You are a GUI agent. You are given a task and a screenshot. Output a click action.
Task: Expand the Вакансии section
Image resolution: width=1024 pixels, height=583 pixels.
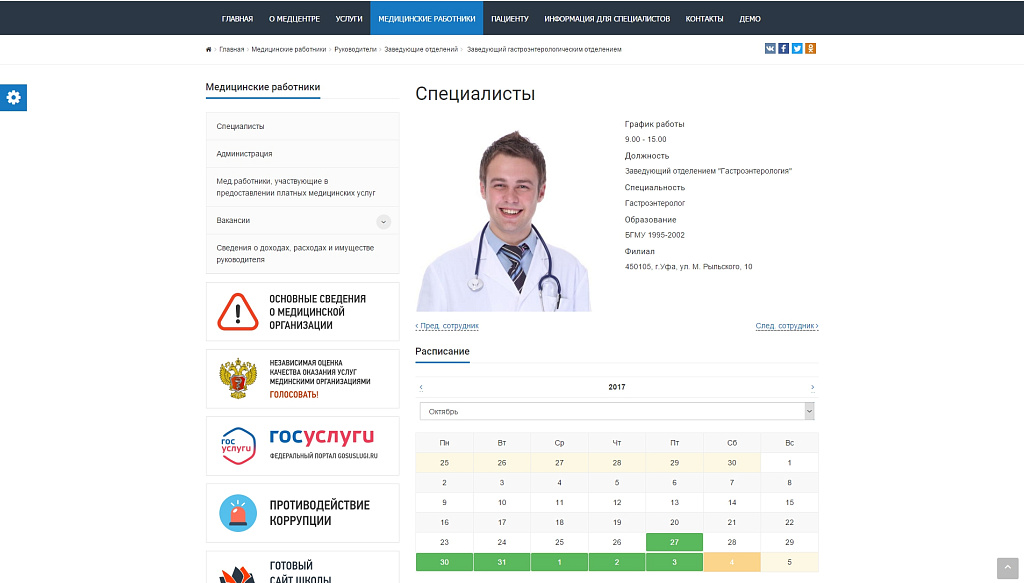383,221
